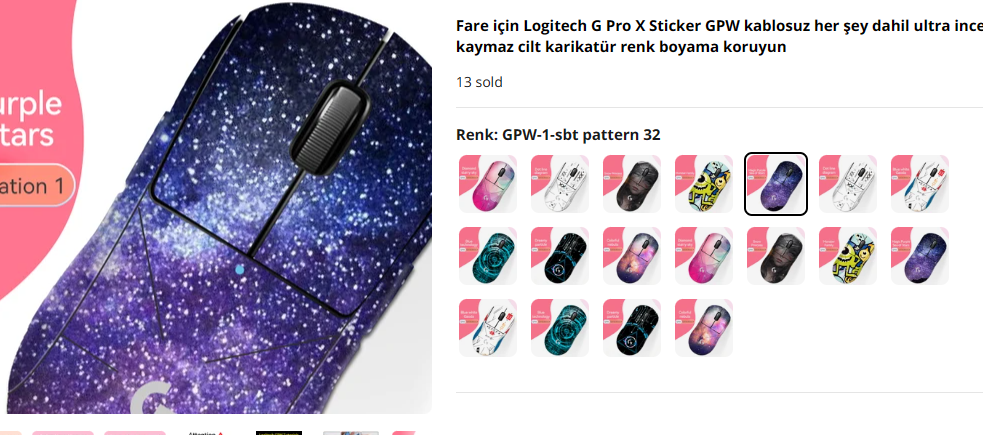Choose Diamond starry sky swatch in second row

tap(704, 256)
